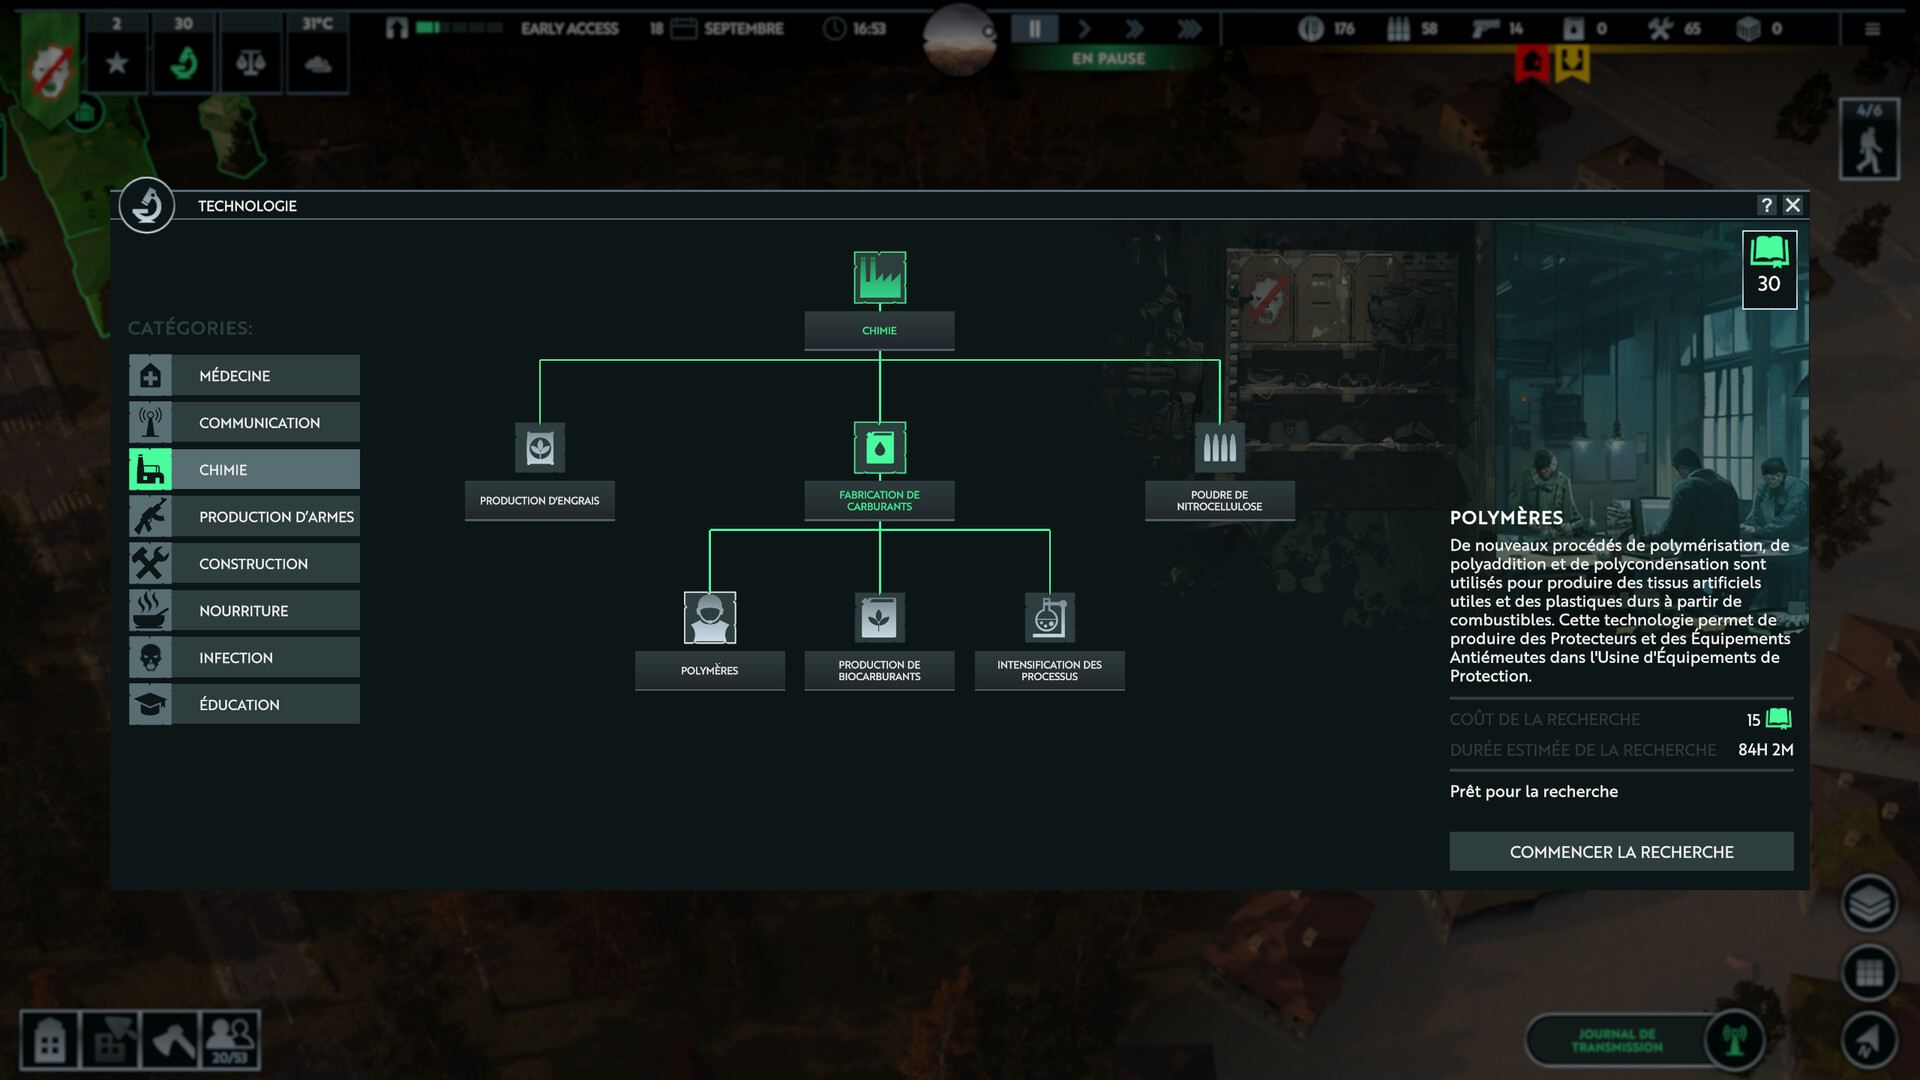Select the Production d'Engrais node icon
The height and width of the screenshot is (1080, 1920).
coord(539,447)
